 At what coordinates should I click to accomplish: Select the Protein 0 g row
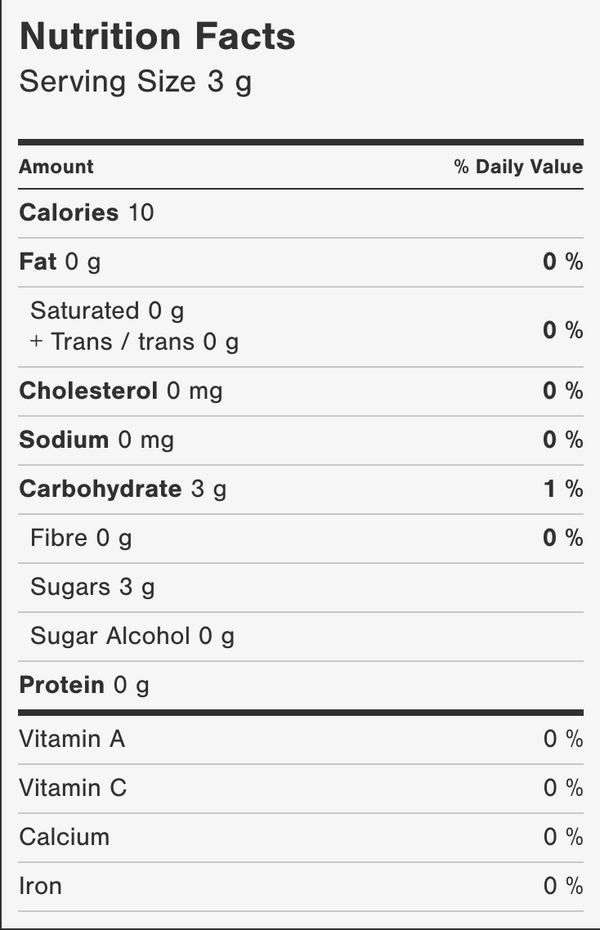[x=301, y=686]
